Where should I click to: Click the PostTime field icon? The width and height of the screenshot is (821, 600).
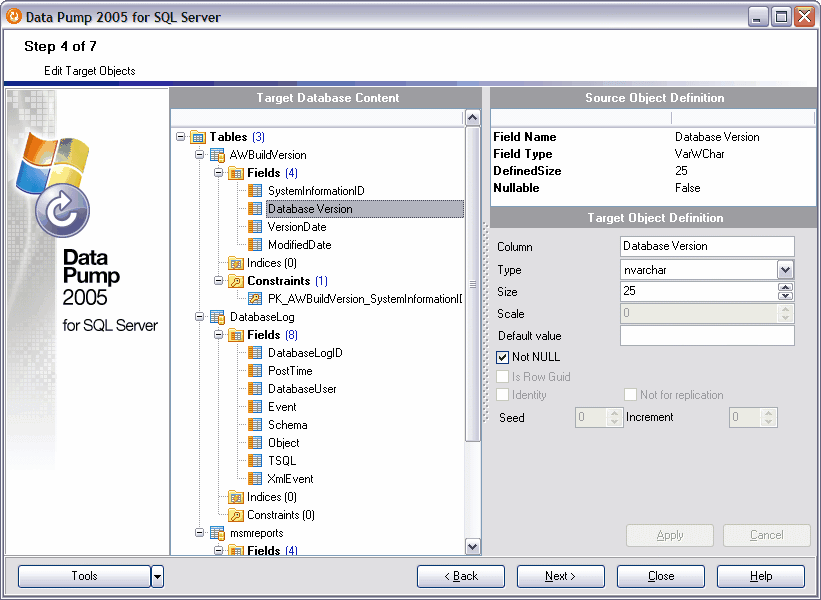click(255, 371)
